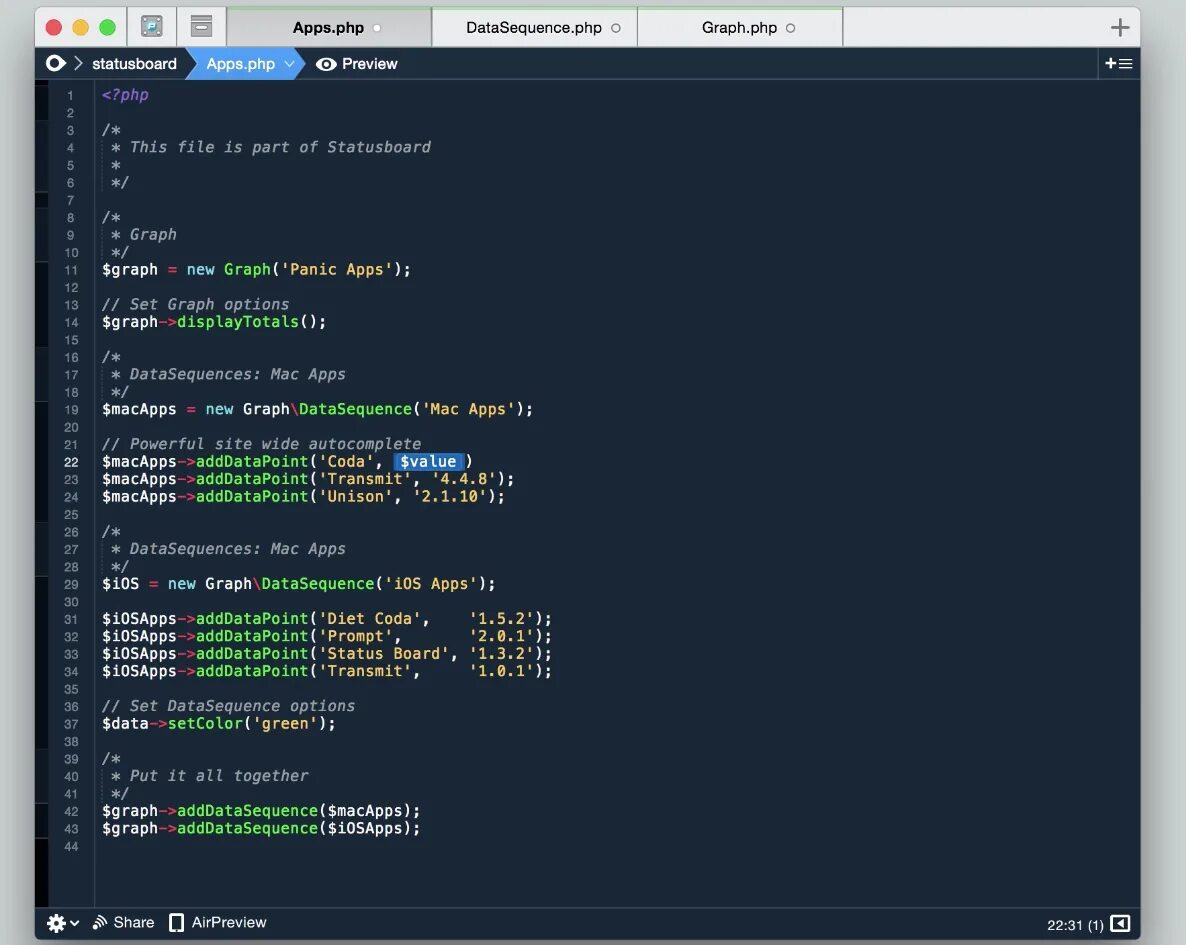Click the 'Mac Apps' string on line 19

tap(469, 409)
